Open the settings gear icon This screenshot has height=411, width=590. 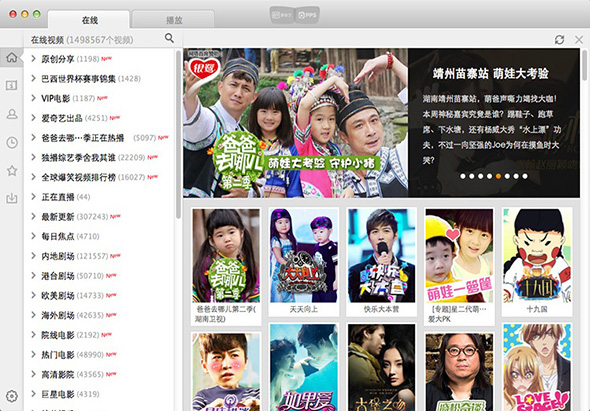point(12,396)
